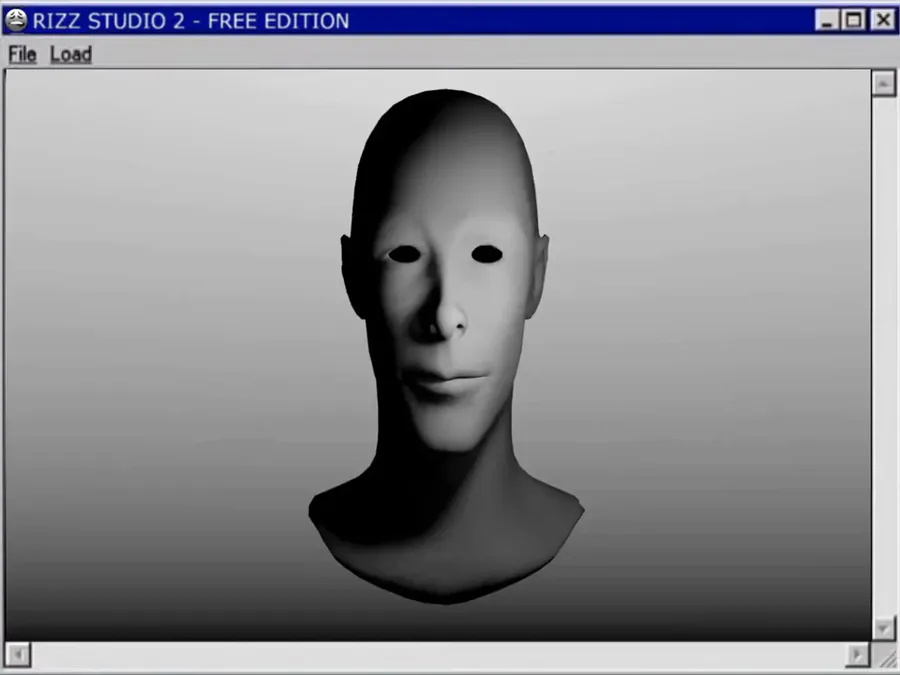Minimize the Rizz Studio 2 window
Viewport: 900px width, 675px height.
pyautogui.click(x=827, y=20)
